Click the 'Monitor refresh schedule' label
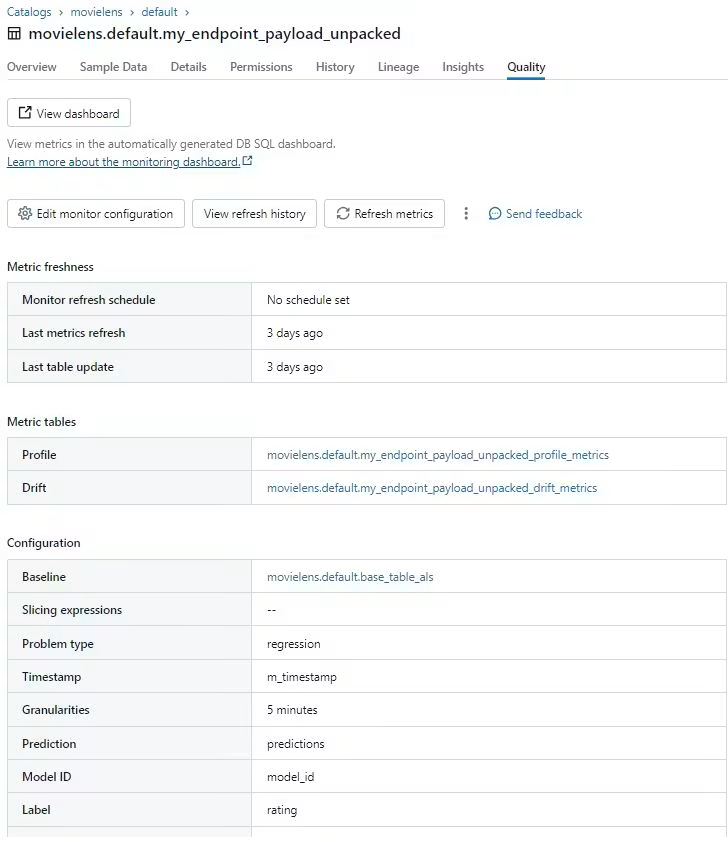Image resolution: width=728 pixels, height=842 pixels. (x=89, y=300)
